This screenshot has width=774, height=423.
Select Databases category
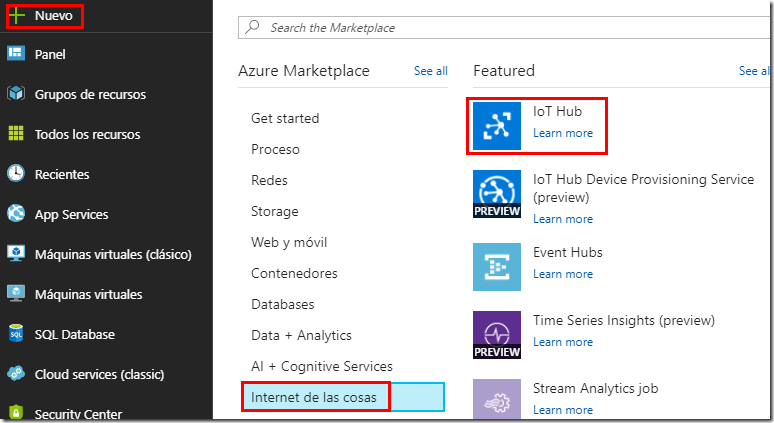(282, 305)
